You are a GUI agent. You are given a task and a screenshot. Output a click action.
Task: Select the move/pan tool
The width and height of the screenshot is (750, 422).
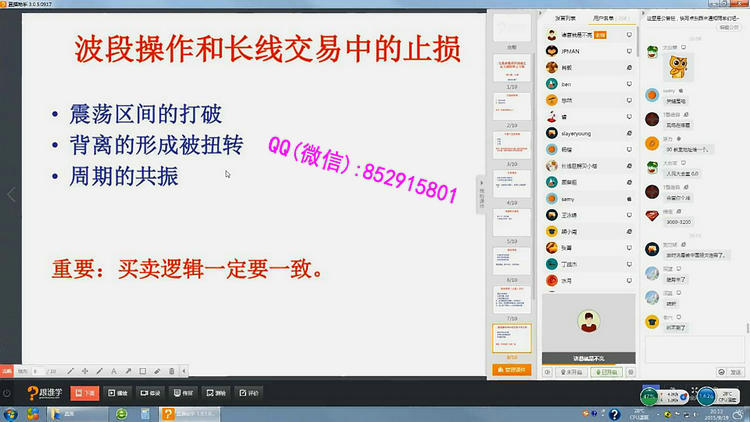coord(84,371)
